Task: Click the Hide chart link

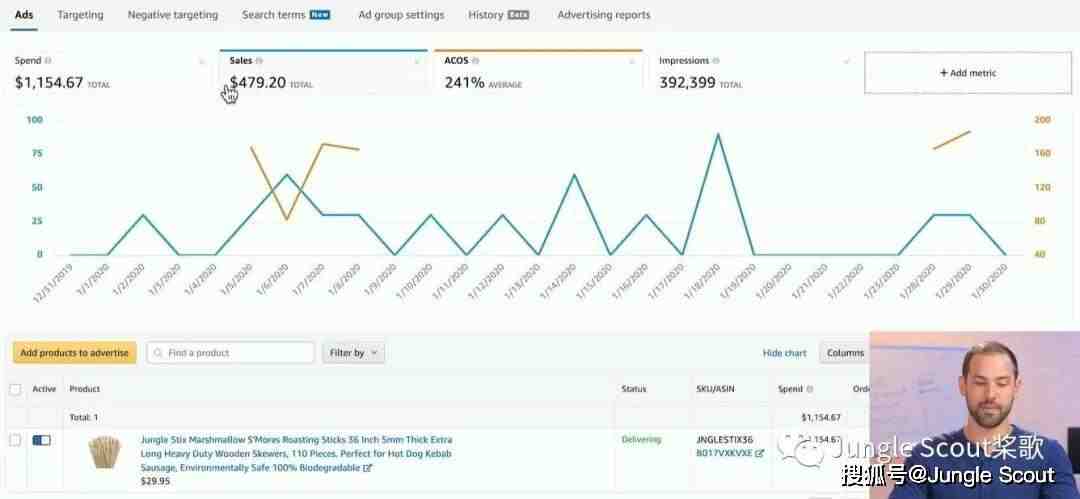Action: coord(785,353)
